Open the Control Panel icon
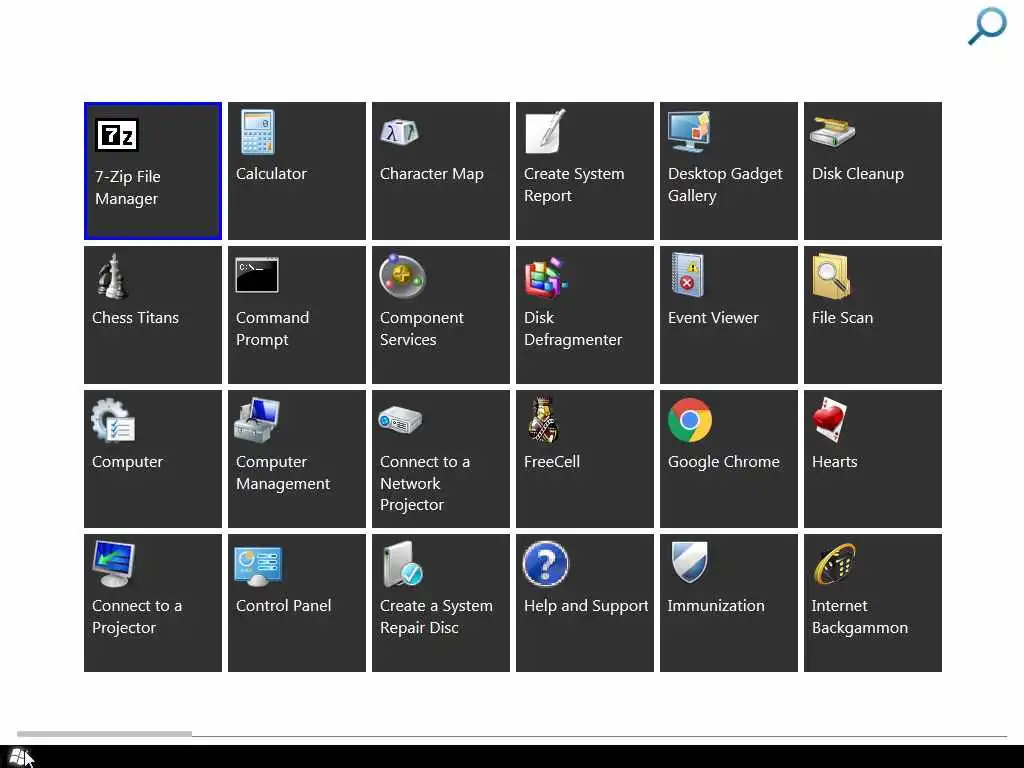This screenshot has height=768, width=1024. [258, 566]
